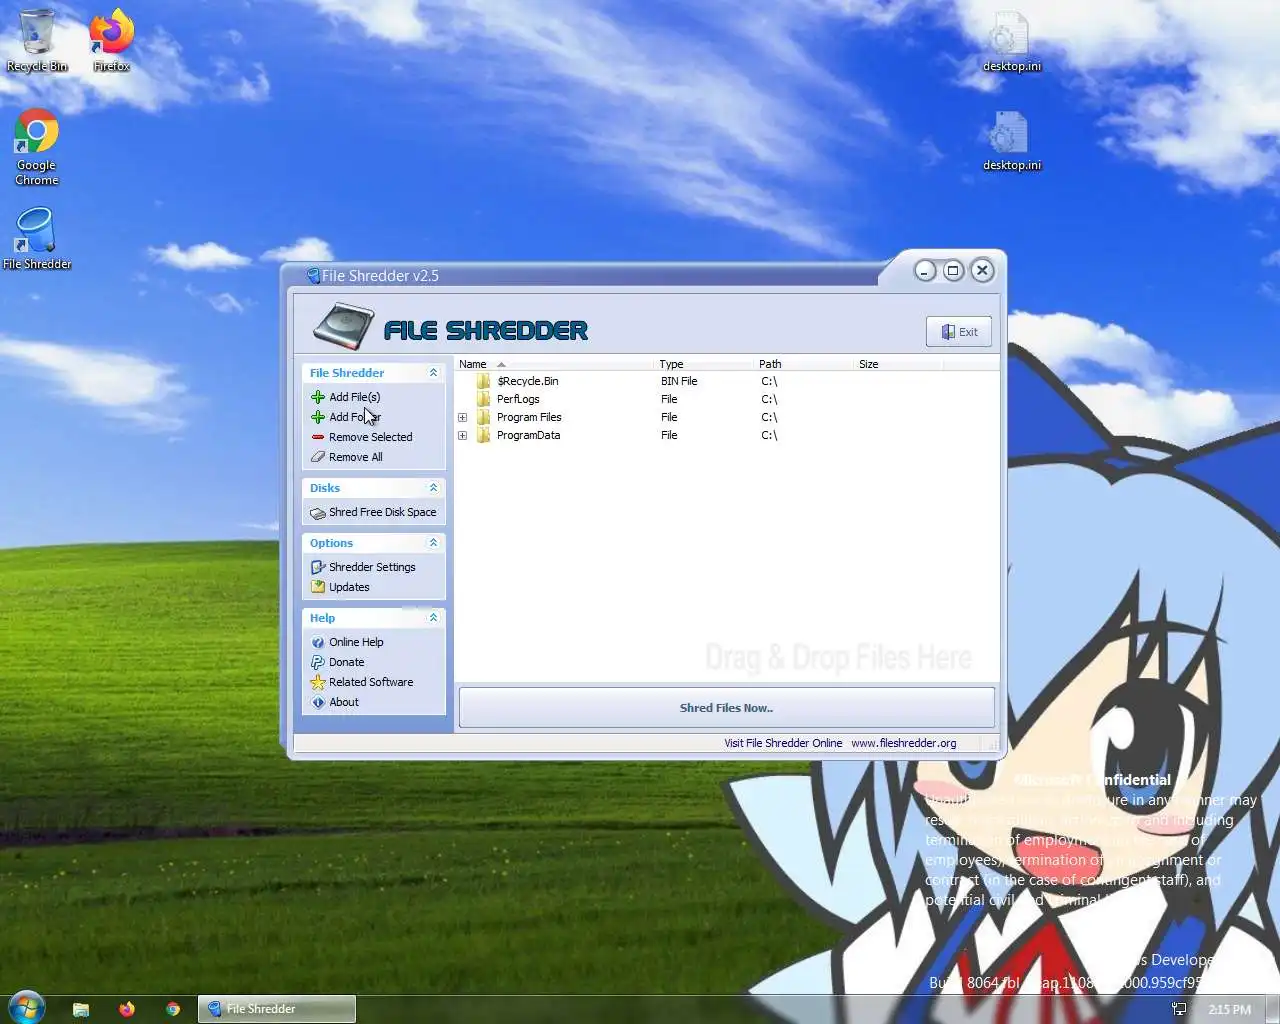Viewport: 1280px width, 1024px height.
Task: Sort list by Path column header
Action: [x=805, y=364]
